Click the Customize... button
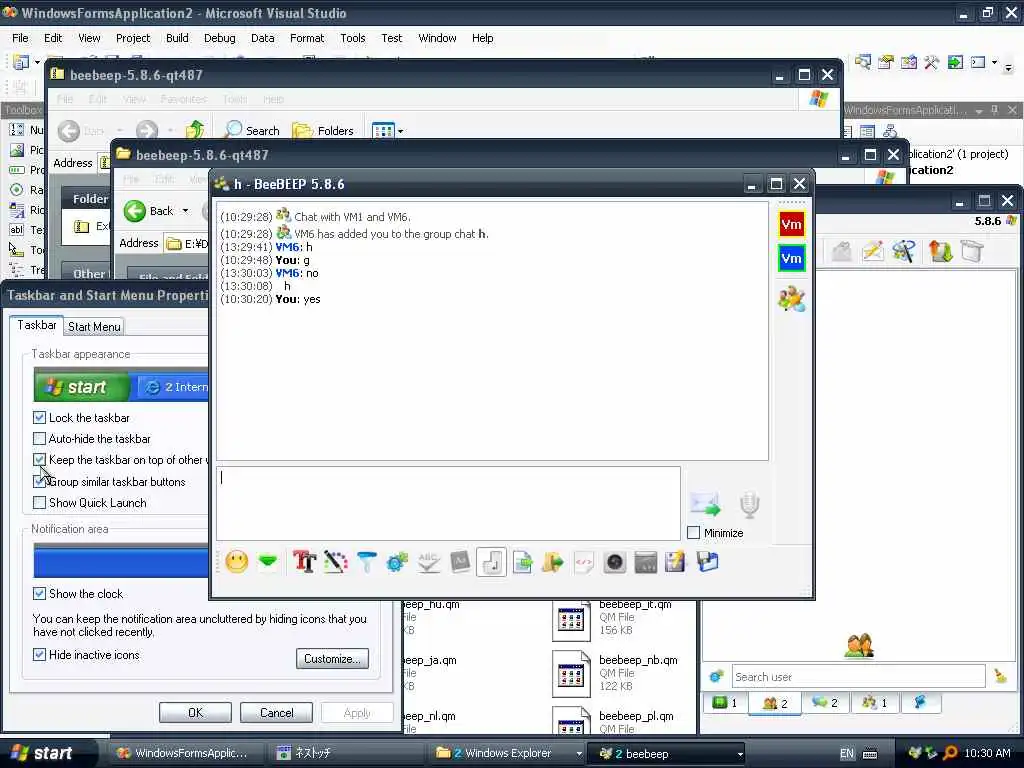 (x=332, y=659)
